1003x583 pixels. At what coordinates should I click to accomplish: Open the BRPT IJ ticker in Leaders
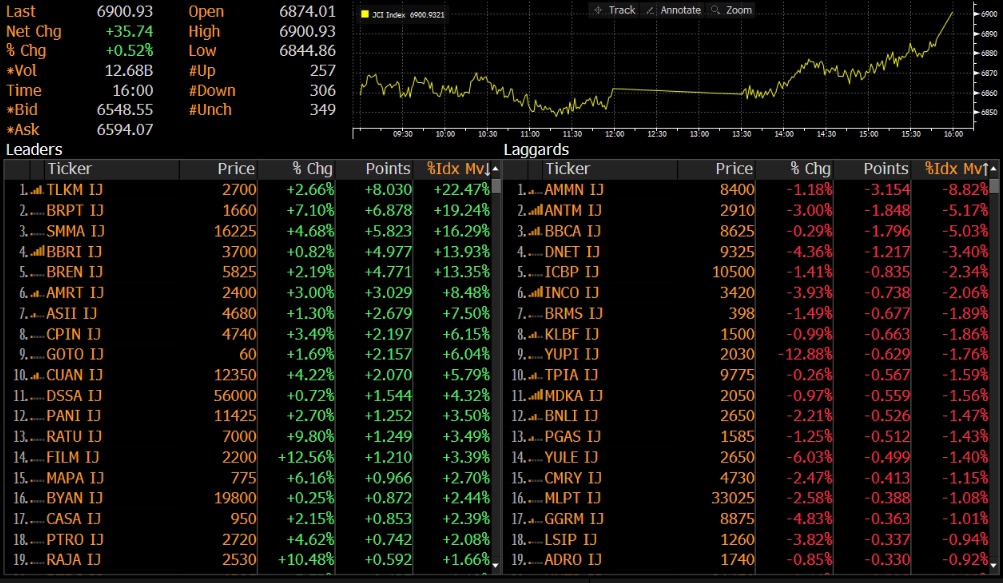pos(74,211)
